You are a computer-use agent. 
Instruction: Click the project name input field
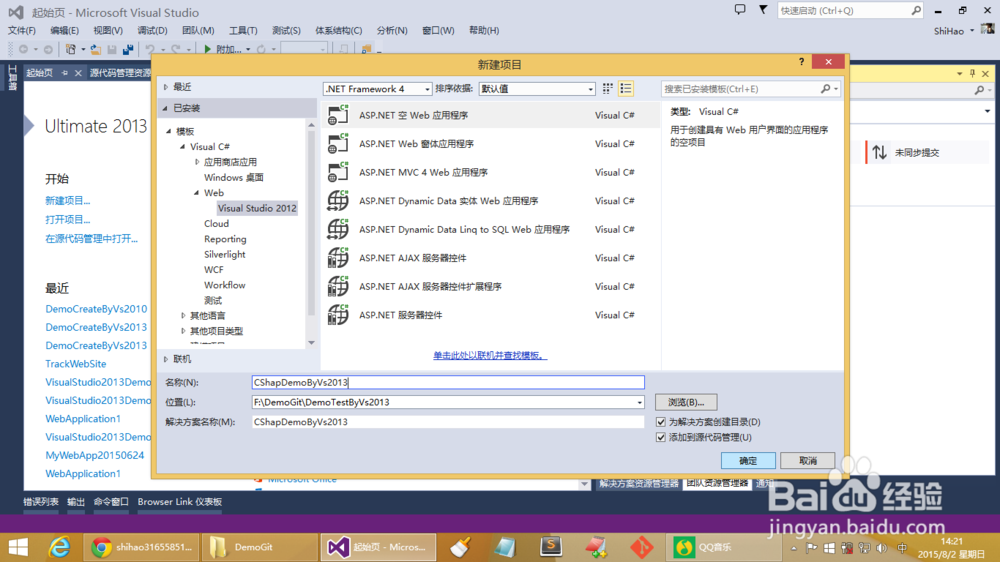[448, 382]
